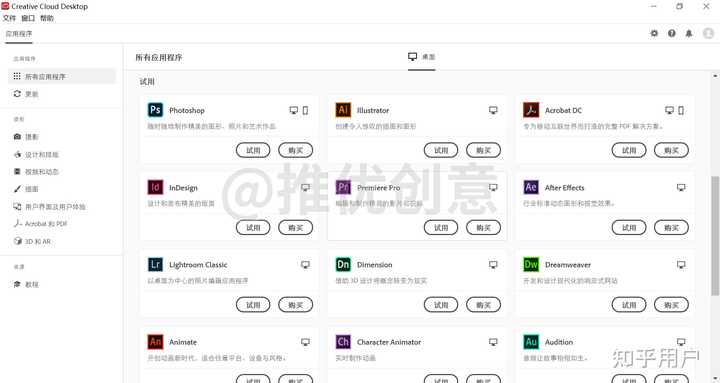720x383 pixels.
Task: Open the 窗口 menu
Action: click(x=28, y=18)
